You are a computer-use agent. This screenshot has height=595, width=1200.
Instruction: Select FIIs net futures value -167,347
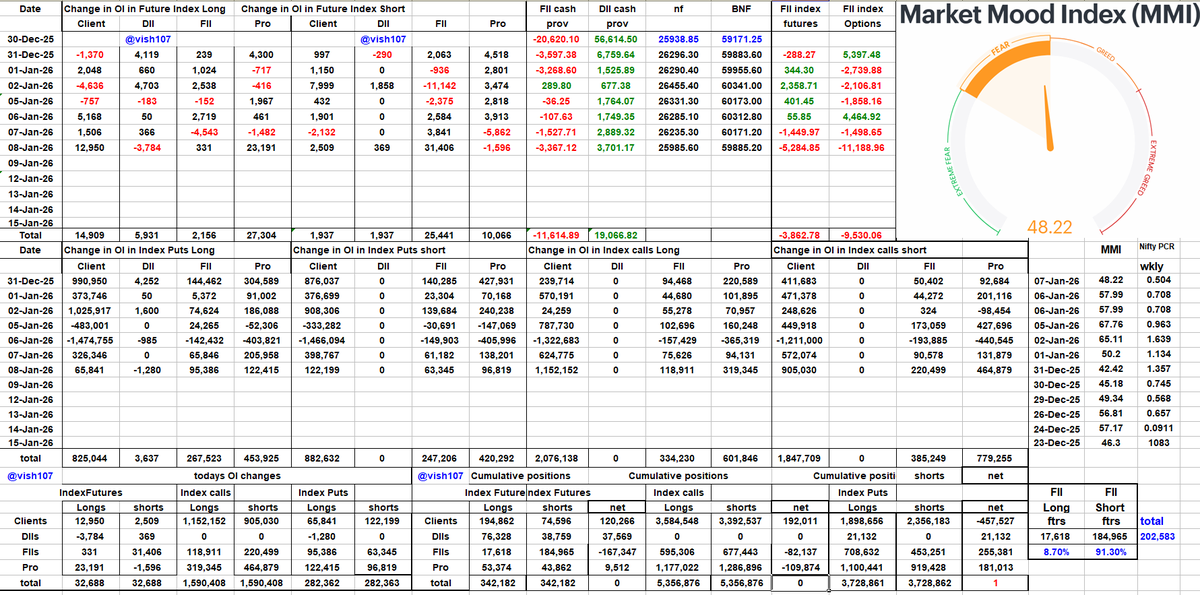[x=618, y=550]
